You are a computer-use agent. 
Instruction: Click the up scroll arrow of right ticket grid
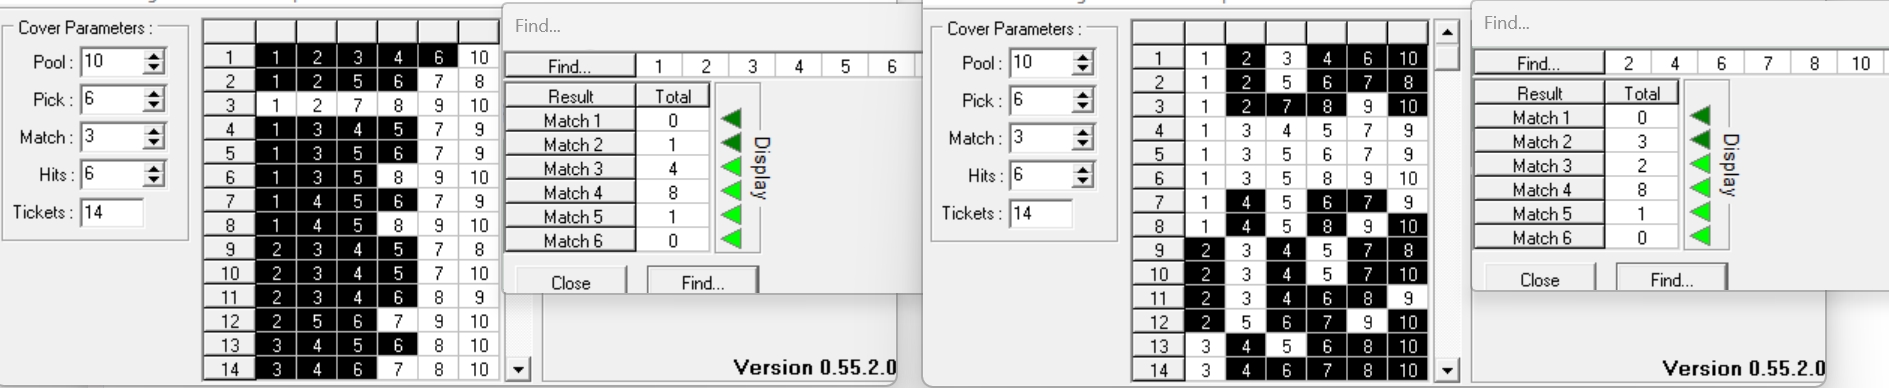[x=1447, y=32]
